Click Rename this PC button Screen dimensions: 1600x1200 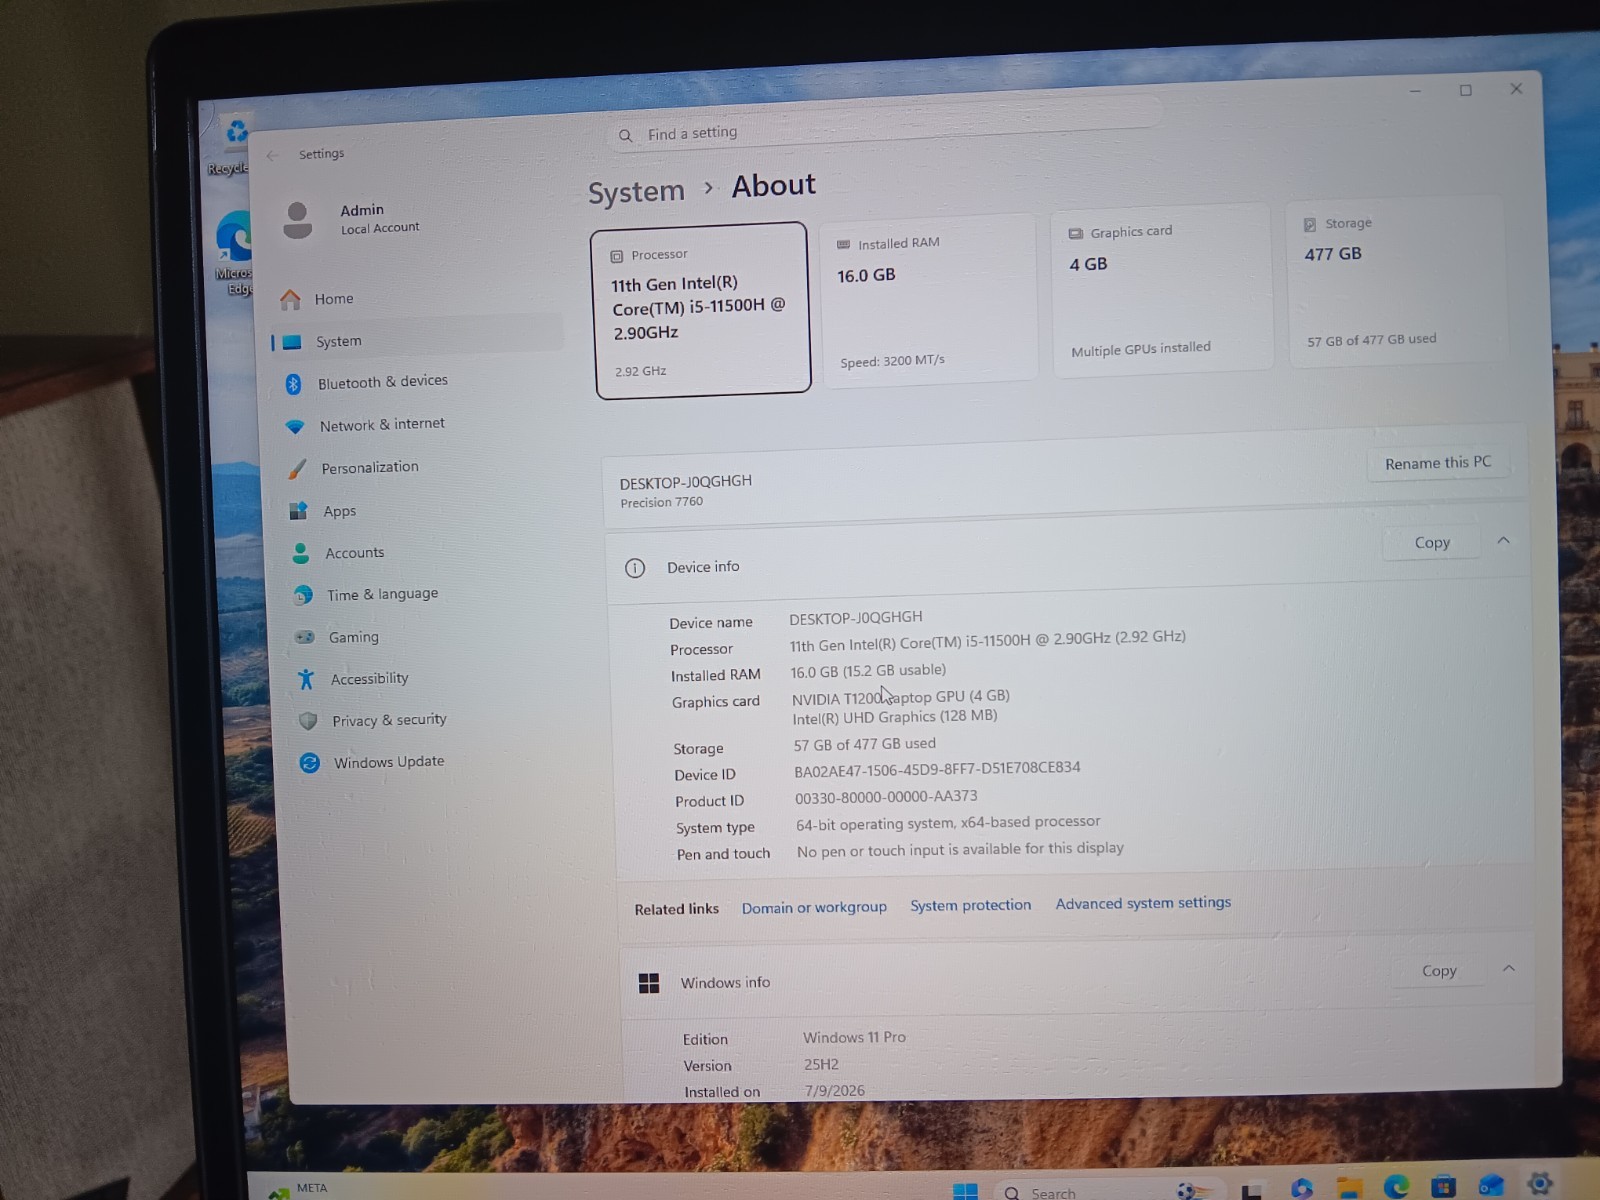[1437, 463]
